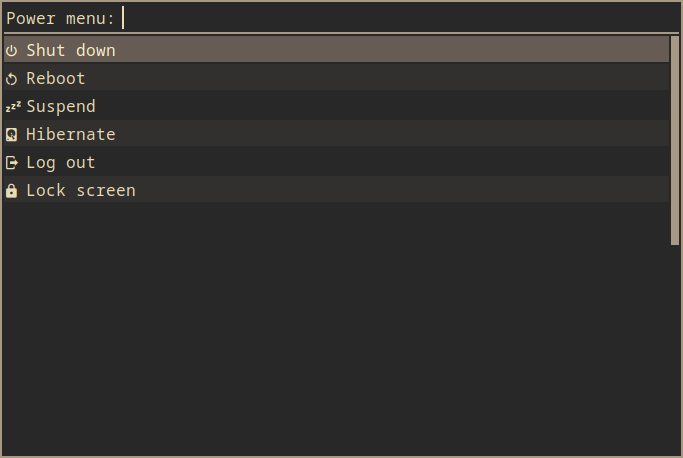
Task: Activate the Lock screen entry
Action: pyautogui.click(x=336, y=190)
